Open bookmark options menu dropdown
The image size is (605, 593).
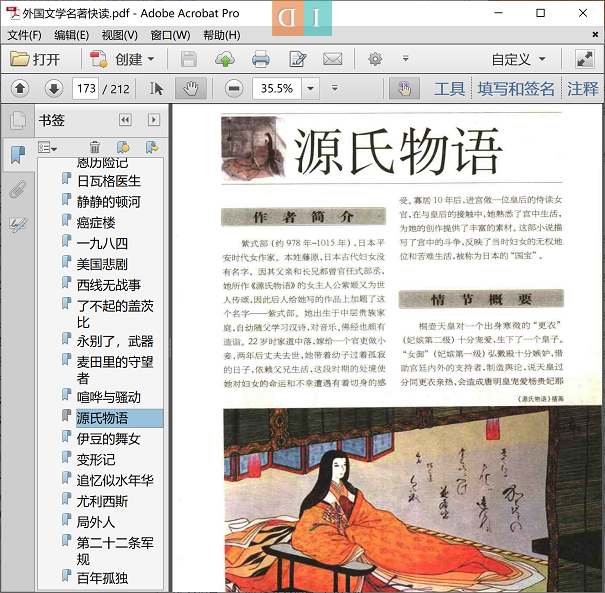(x=47, y=147)
